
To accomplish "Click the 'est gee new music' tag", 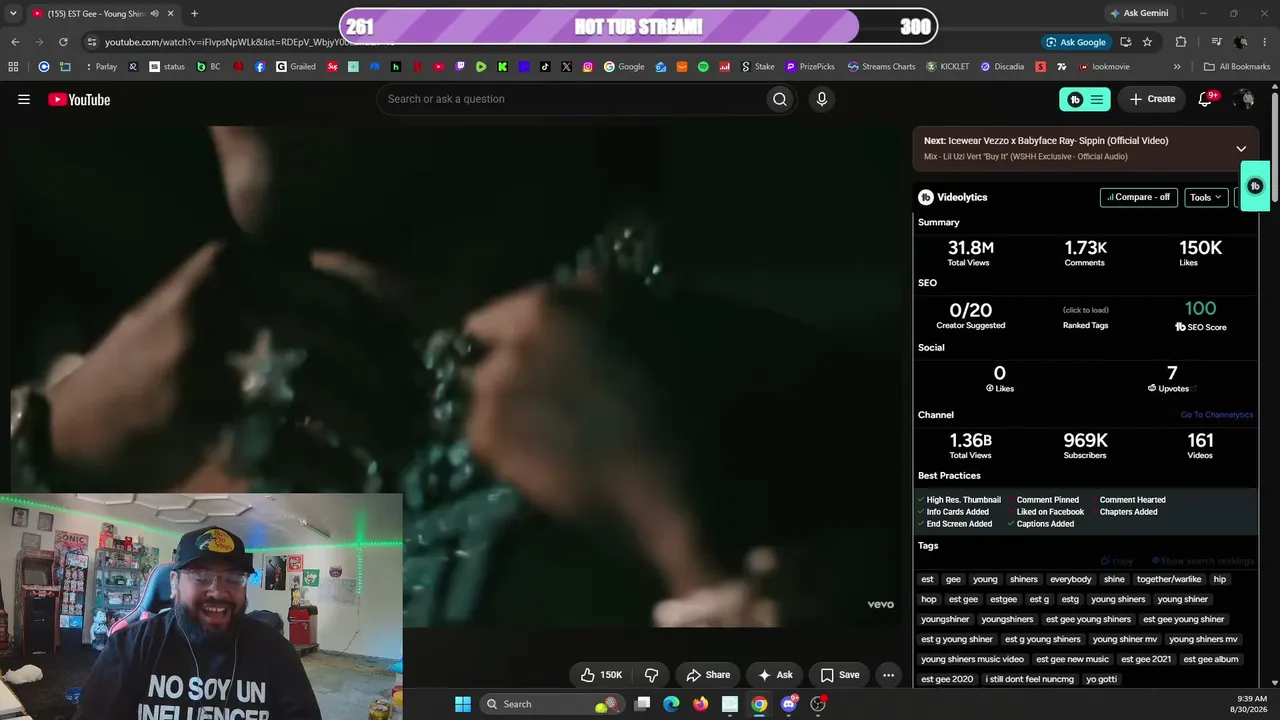I will pyautogui.click(x=1073, y=659).
